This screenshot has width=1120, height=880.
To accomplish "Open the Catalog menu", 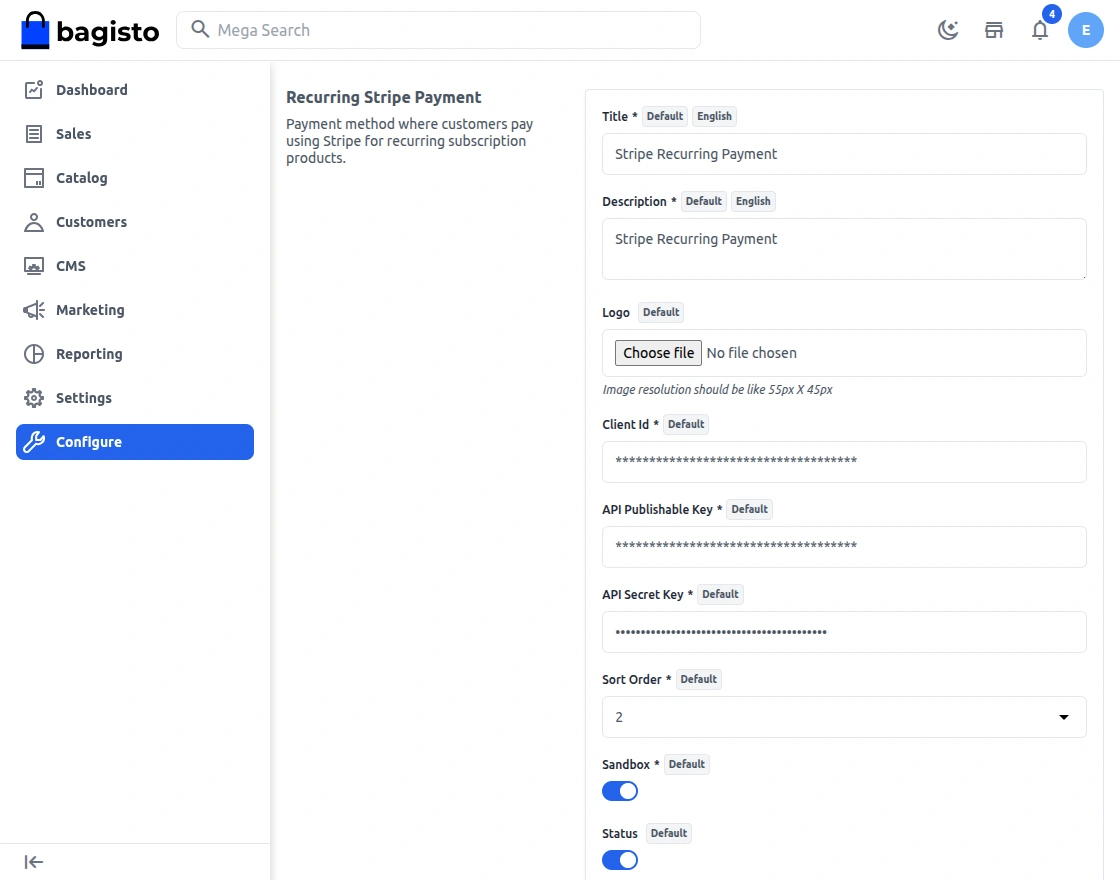I will (81, 178).
